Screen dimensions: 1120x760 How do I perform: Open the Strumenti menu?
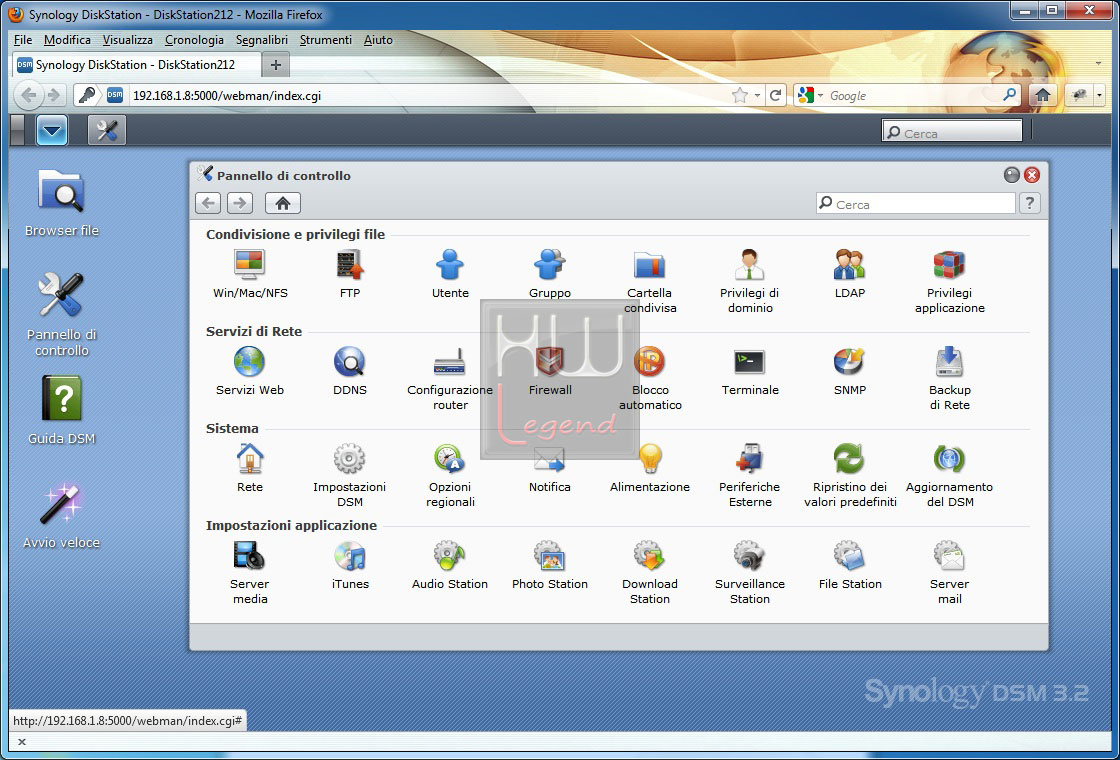click(x=326, y=40)
